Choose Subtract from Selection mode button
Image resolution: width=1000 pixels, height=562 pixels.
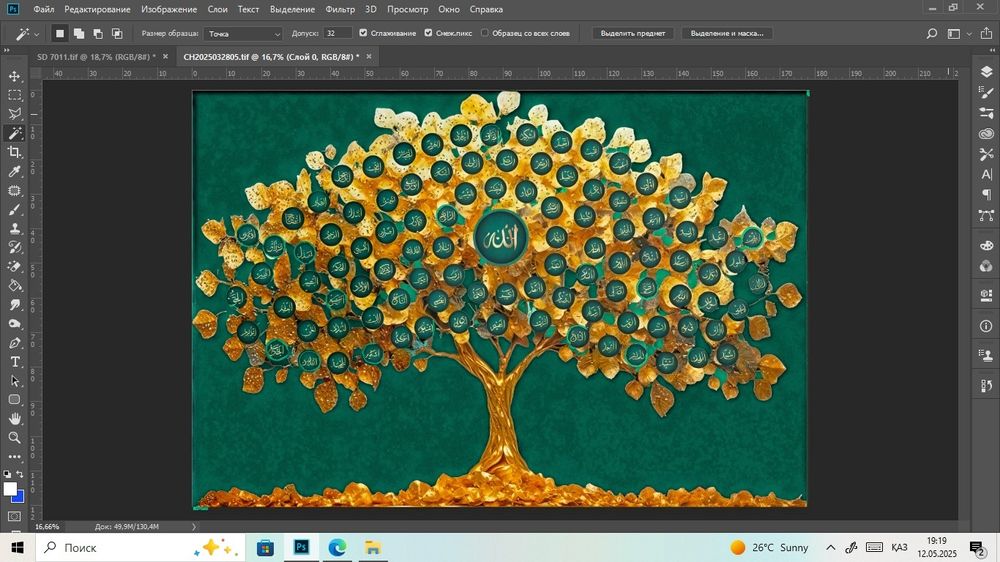[98, 33]
